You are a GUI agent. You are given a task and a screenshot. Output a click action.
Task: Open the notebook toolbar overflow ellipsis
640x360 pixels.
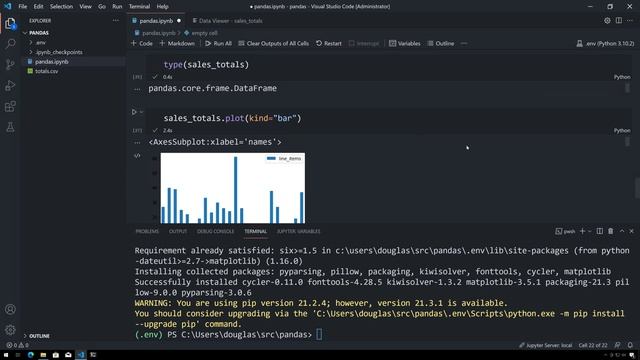(x=464, y=43)
